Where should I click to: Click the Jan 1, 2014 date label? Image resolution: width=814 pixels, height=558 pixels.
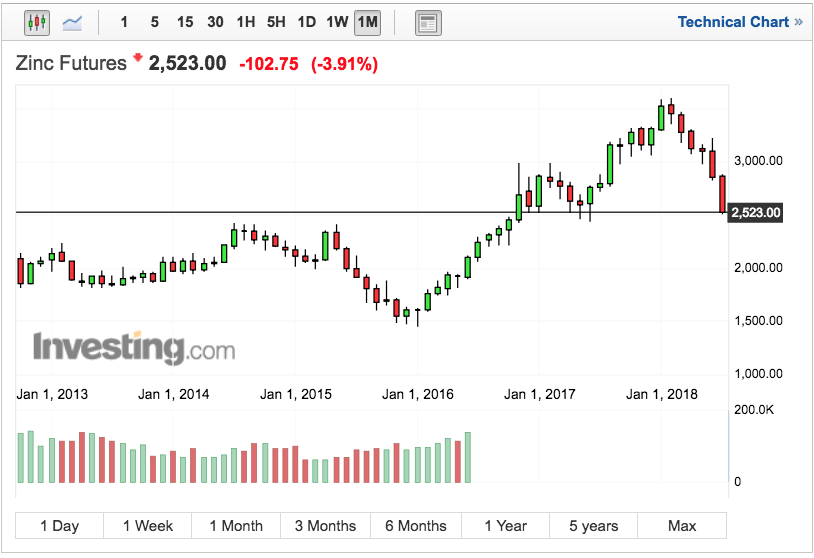173,394
